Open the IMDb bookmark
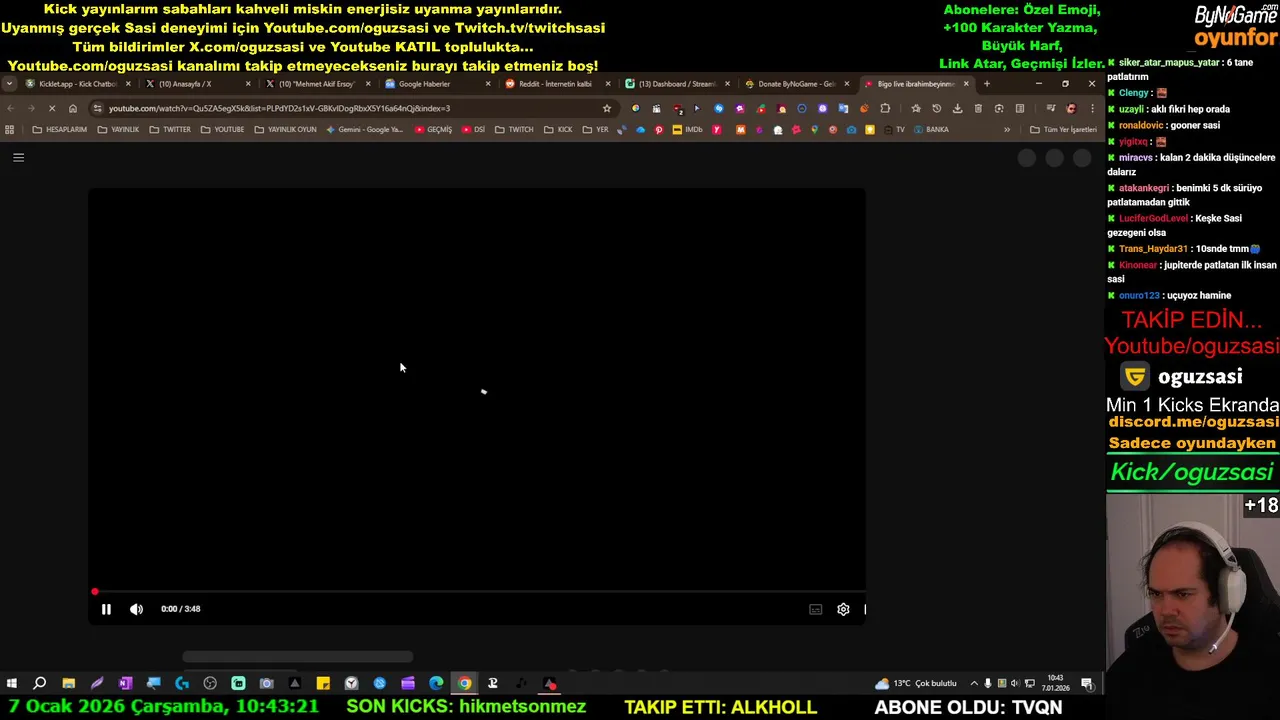1280x720 pixels. click(687, 130)
